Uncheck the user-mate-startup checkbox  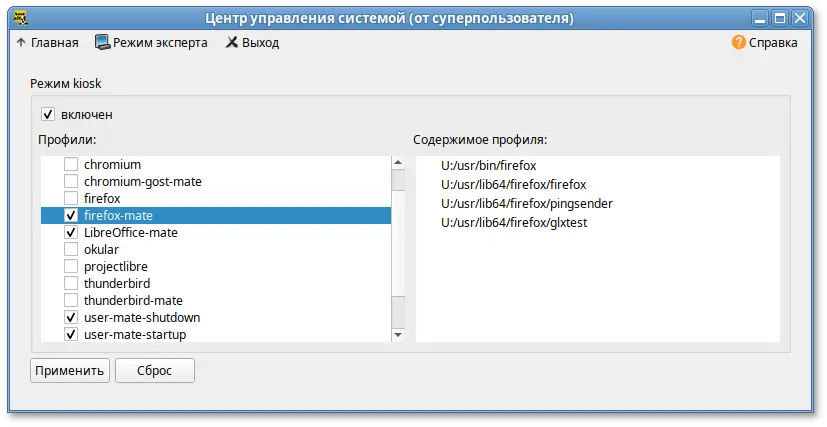(x=71, y=334)
